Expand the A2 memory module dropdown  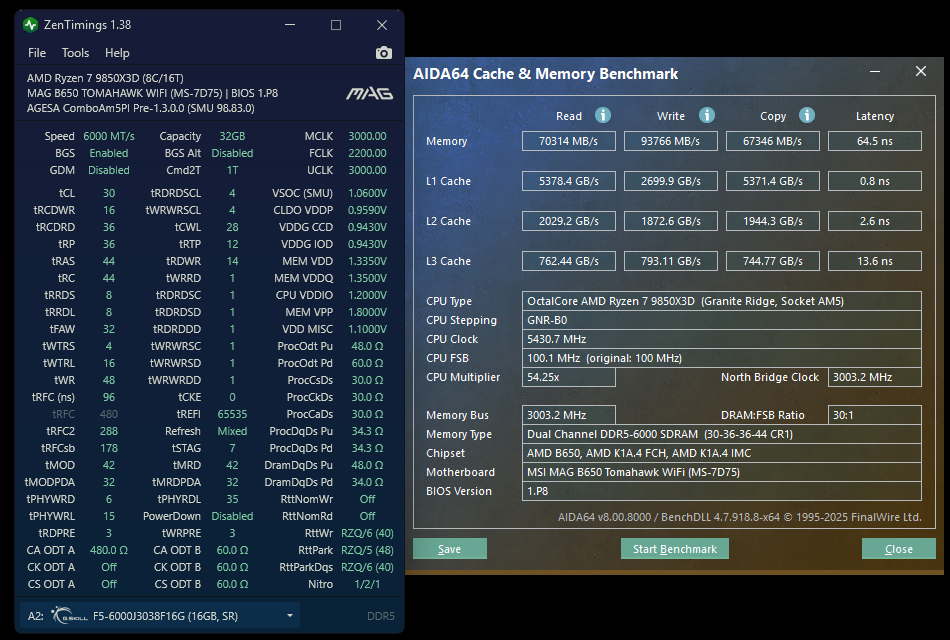tap(290, 616)
